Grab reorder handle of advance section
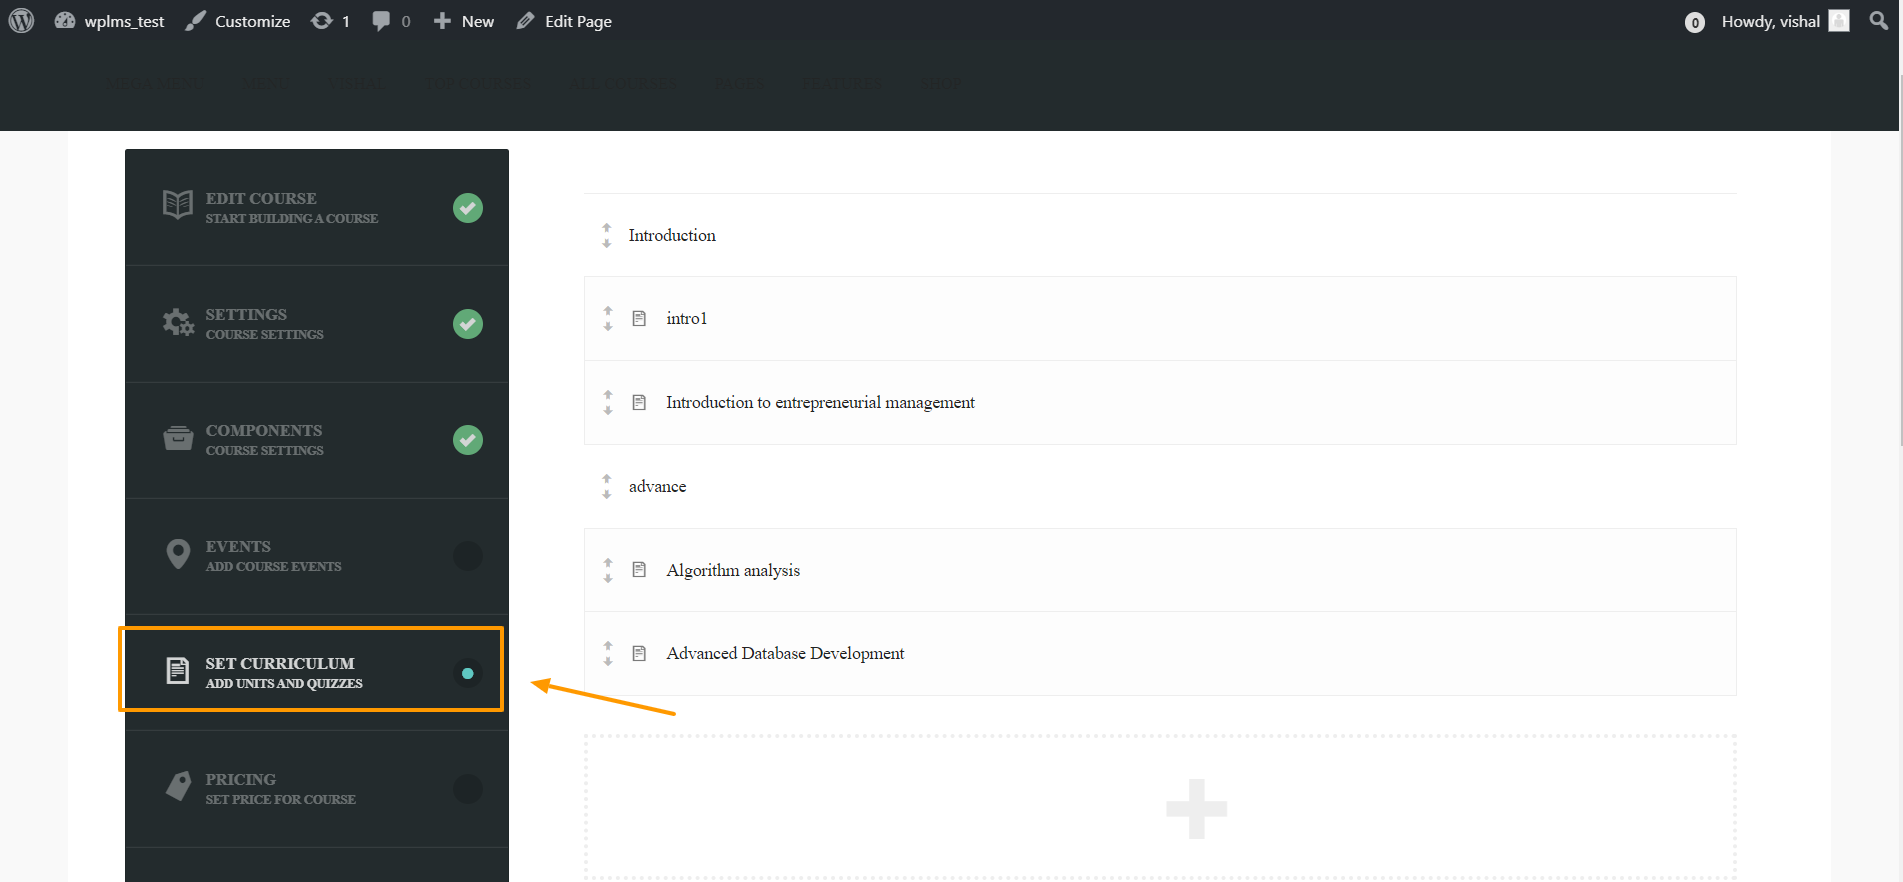Viewport: 1903px width, 882px height. pyautogui.click(x=606, y=486)
